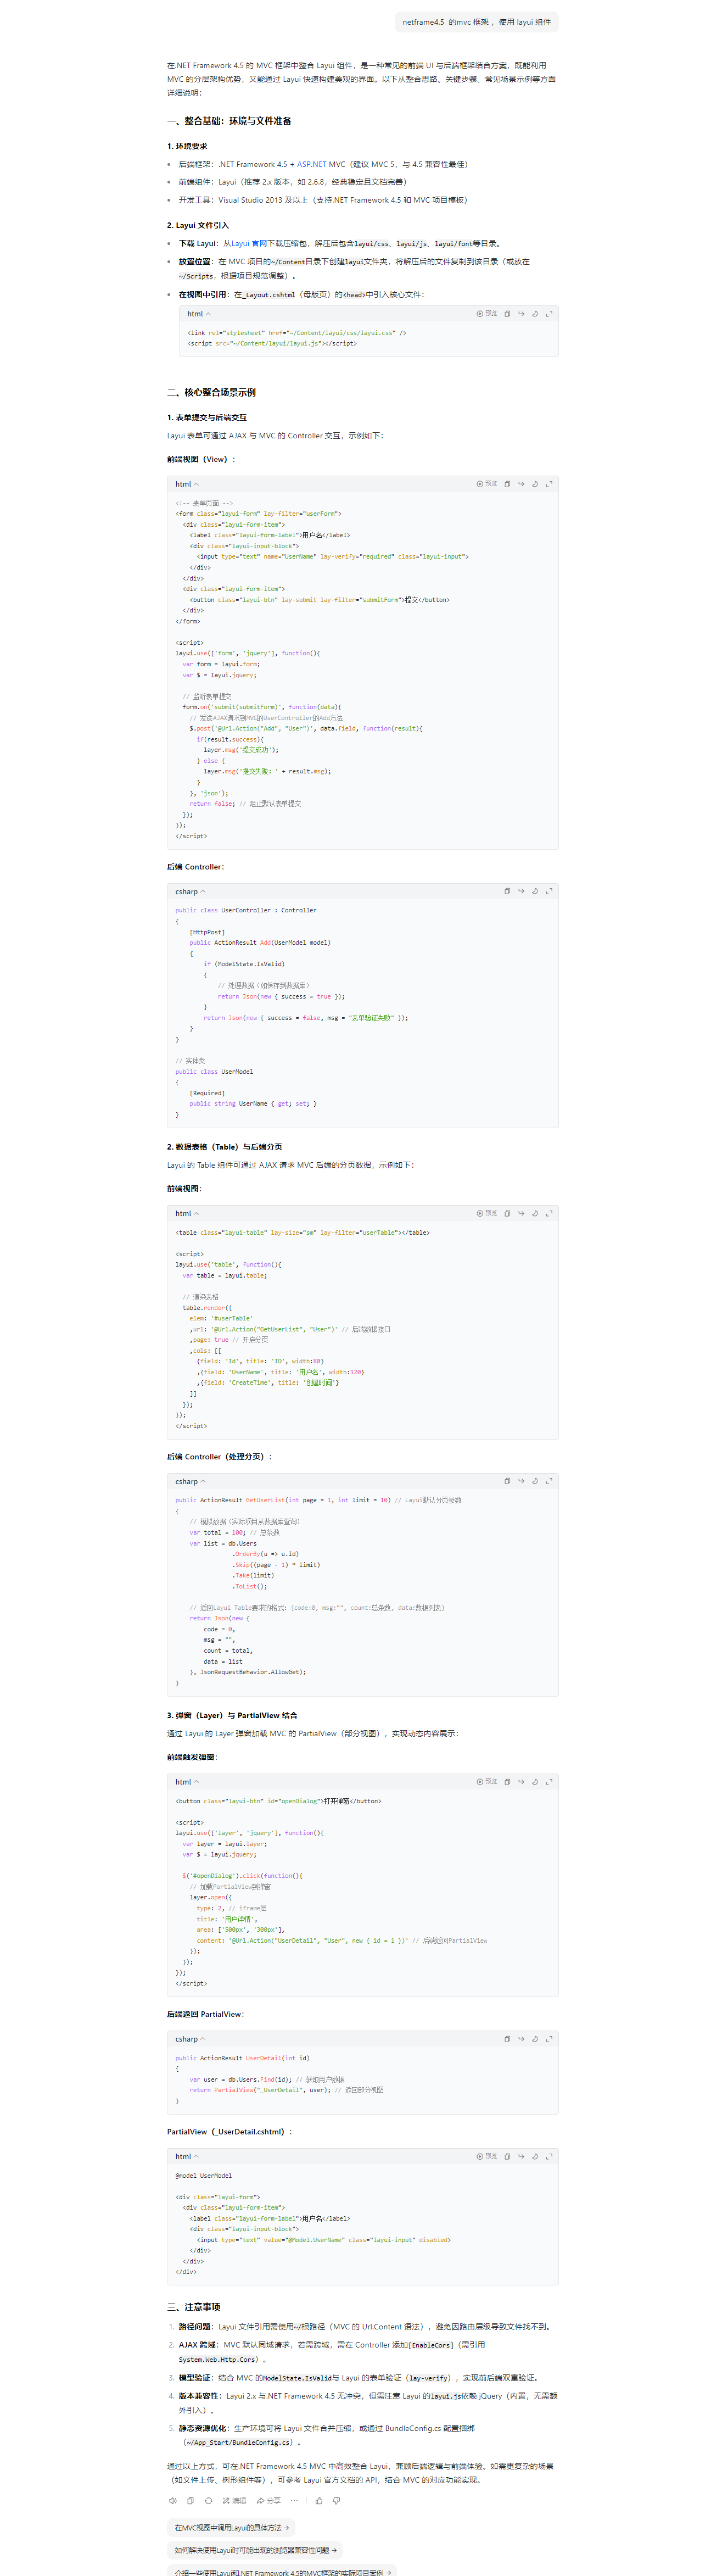Open more options below the answer
Screen dimensions: 711x2576
pyautogui.click(x=294, y=2501)
